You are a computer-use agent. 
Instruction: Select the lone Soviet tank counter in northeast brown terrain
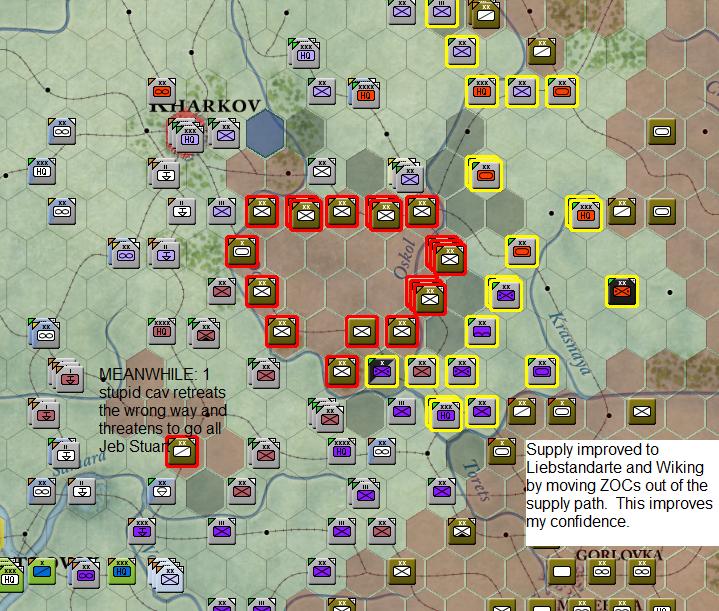[x=662, y=132]
